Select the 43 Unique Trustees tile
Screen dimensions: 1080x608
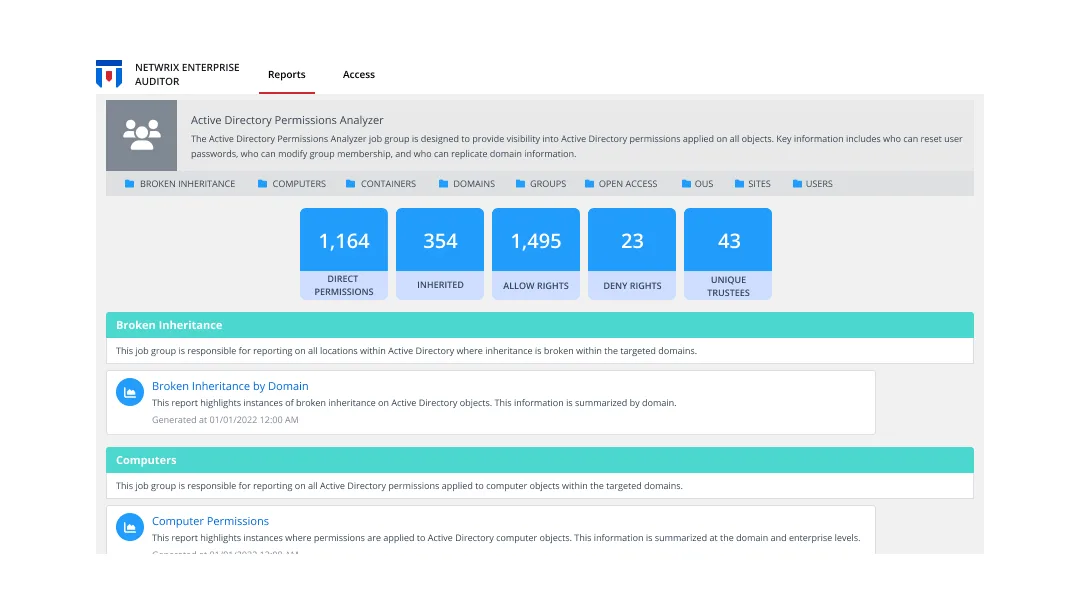[x=728, y=253]
